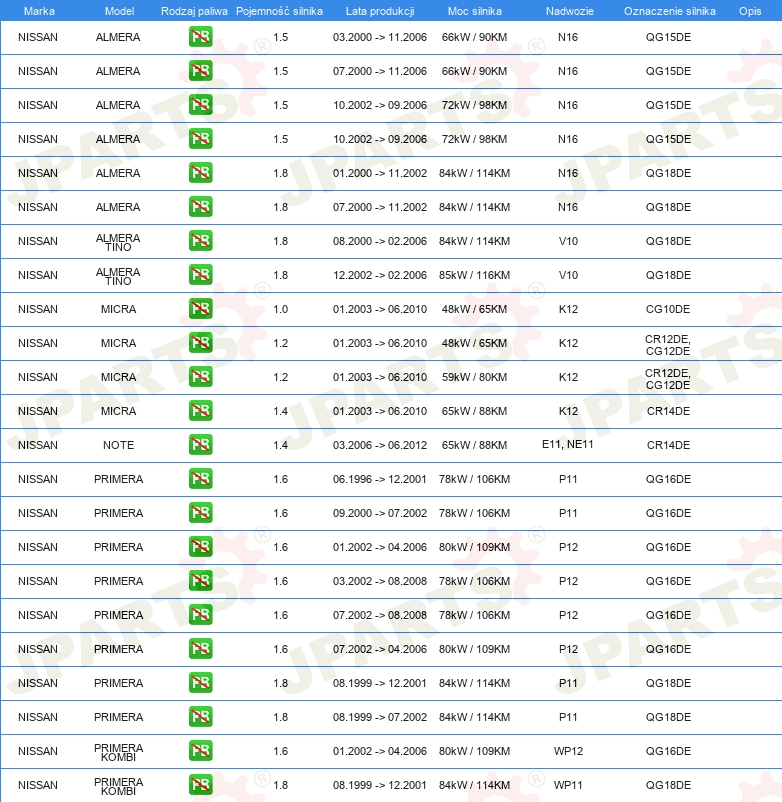The width and height of the screenshot is (782, 802).
Task: Click the Lata produkcji column header
Action: coord(379,11)
